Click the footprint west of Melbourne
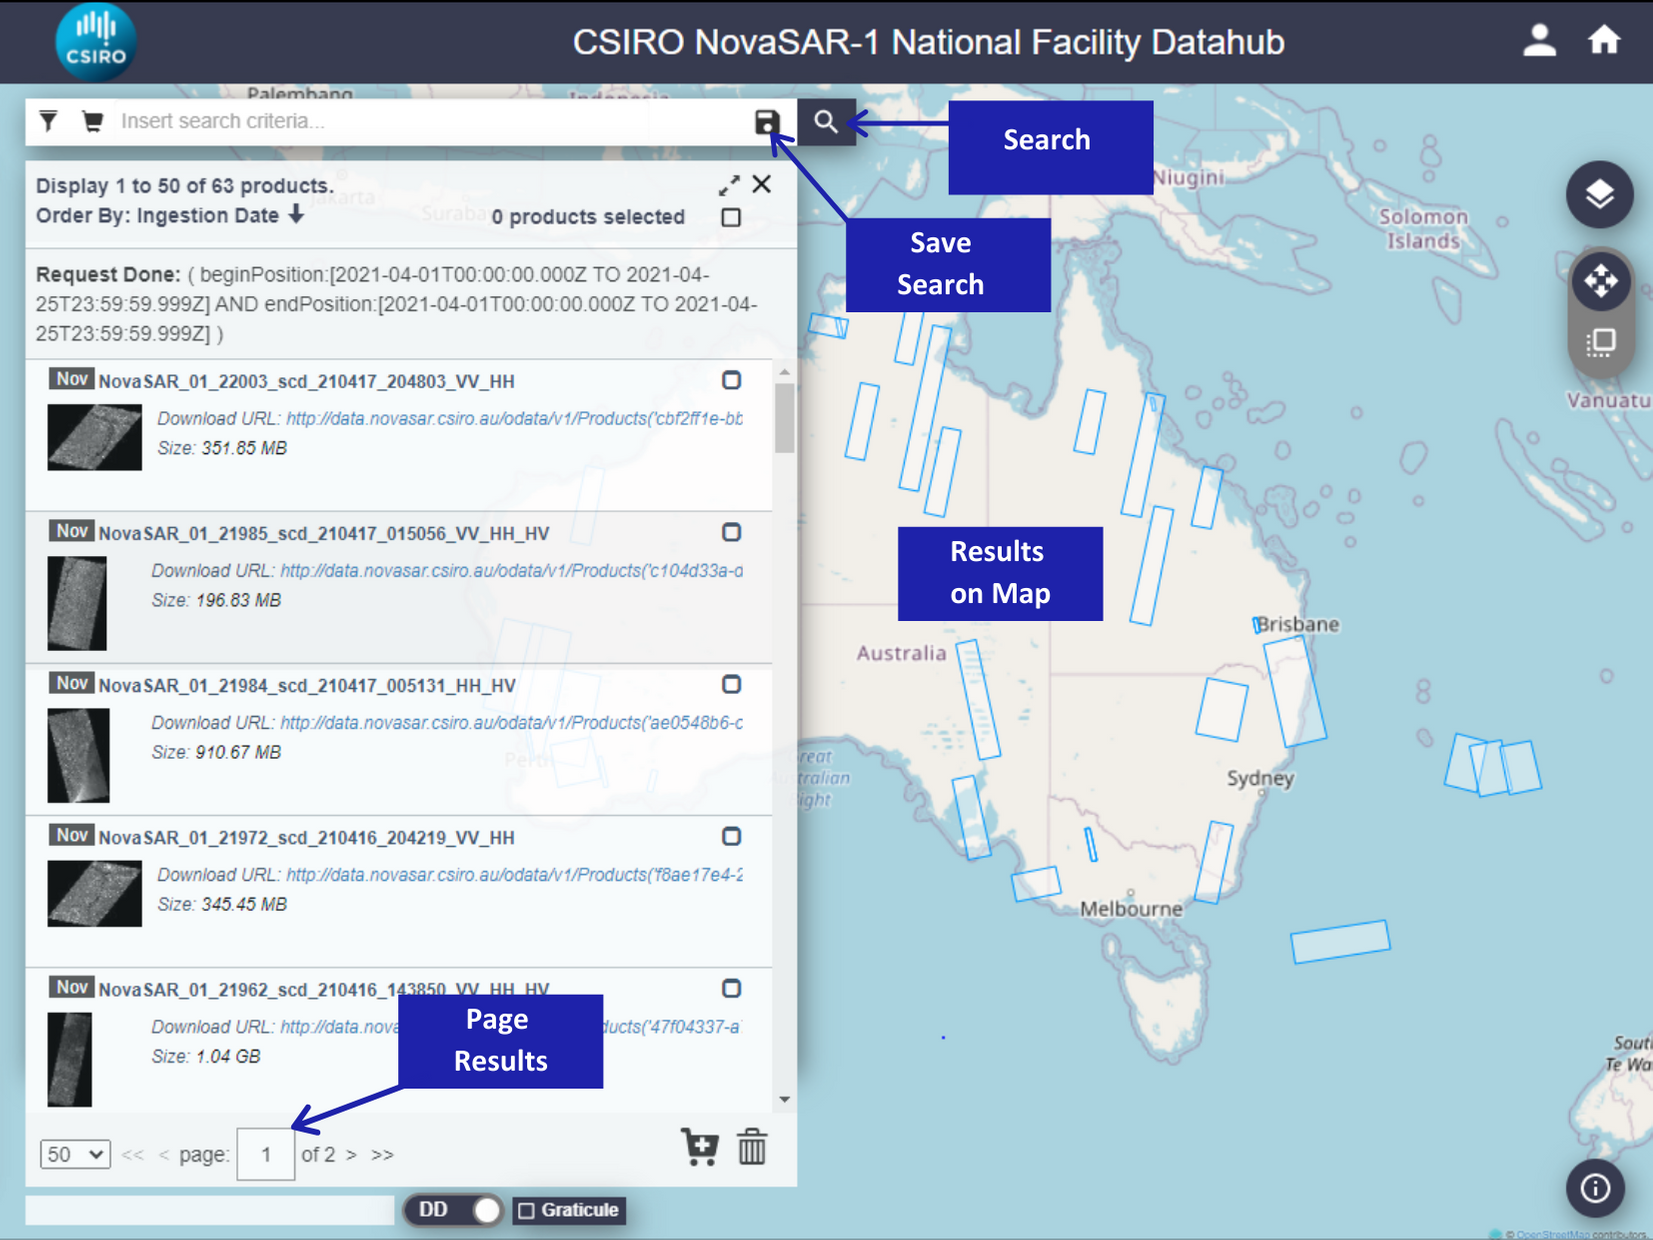 [1036, 884]
